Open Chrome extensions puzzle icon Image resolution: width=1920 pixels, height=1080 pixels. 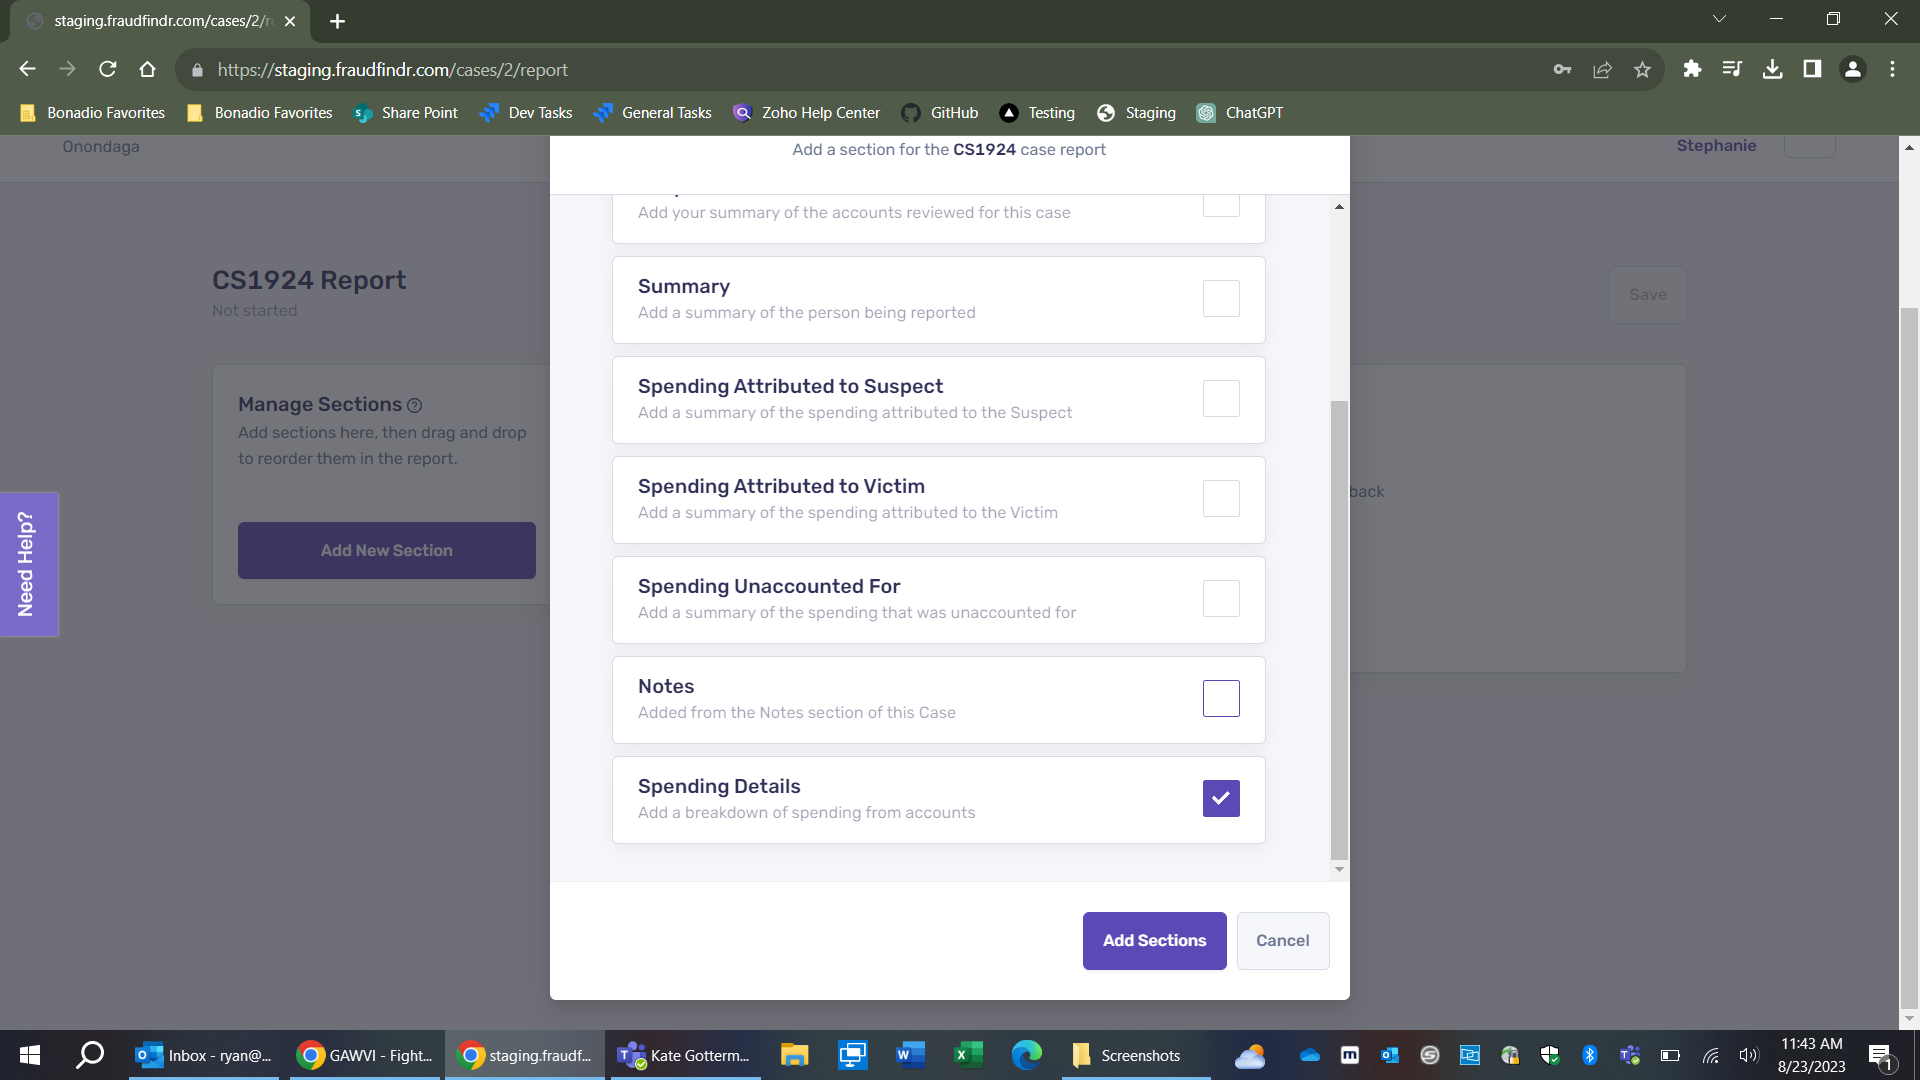[1692, 69]
